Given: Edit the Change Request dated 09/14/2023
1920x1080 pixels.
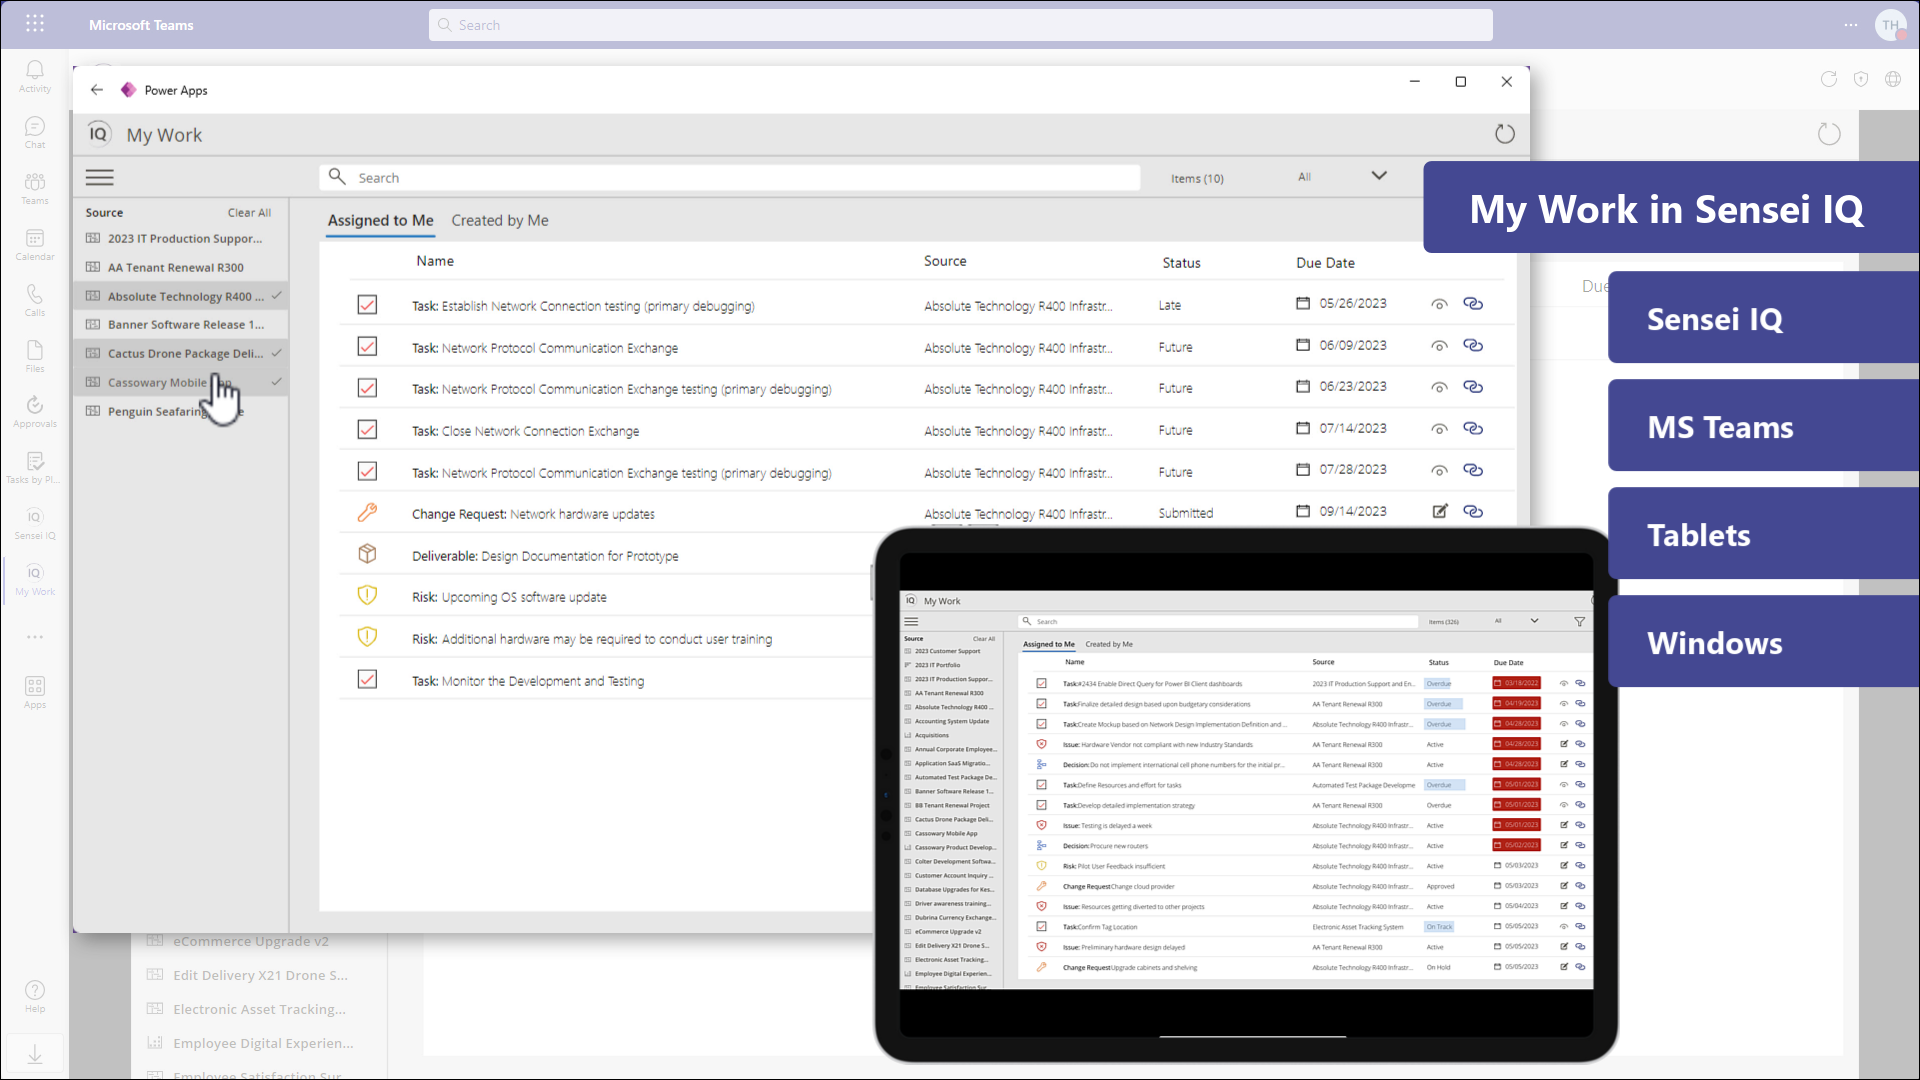Looking at the screenshot, I should pyautogui.click(x=1440, y=512).
